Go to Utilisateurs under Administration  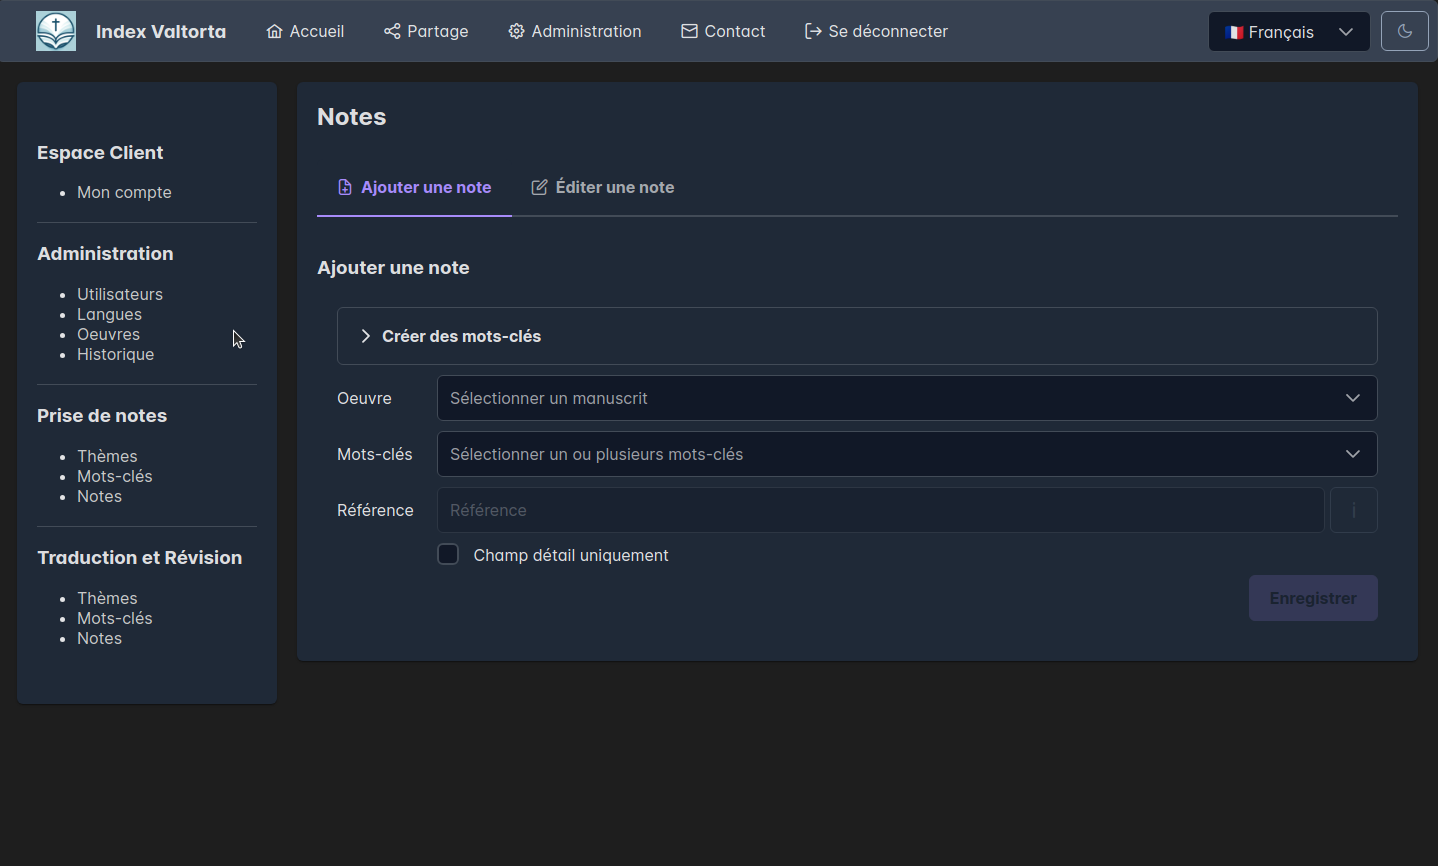click(120, 294)
